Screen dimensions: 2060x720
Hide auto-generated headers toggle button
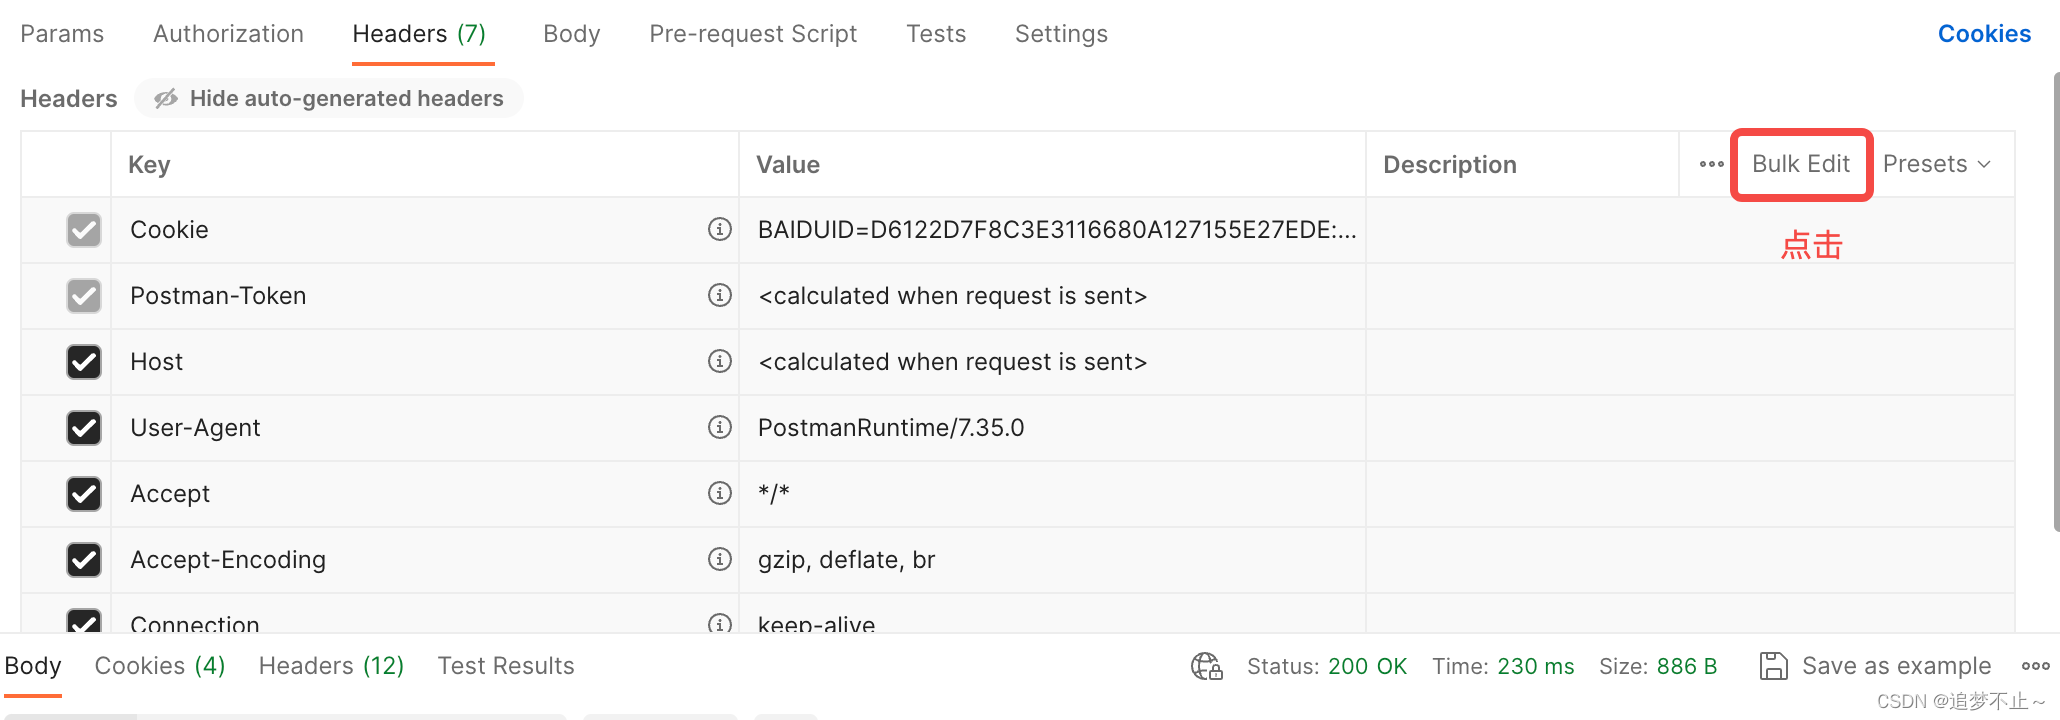click(329, 98)
